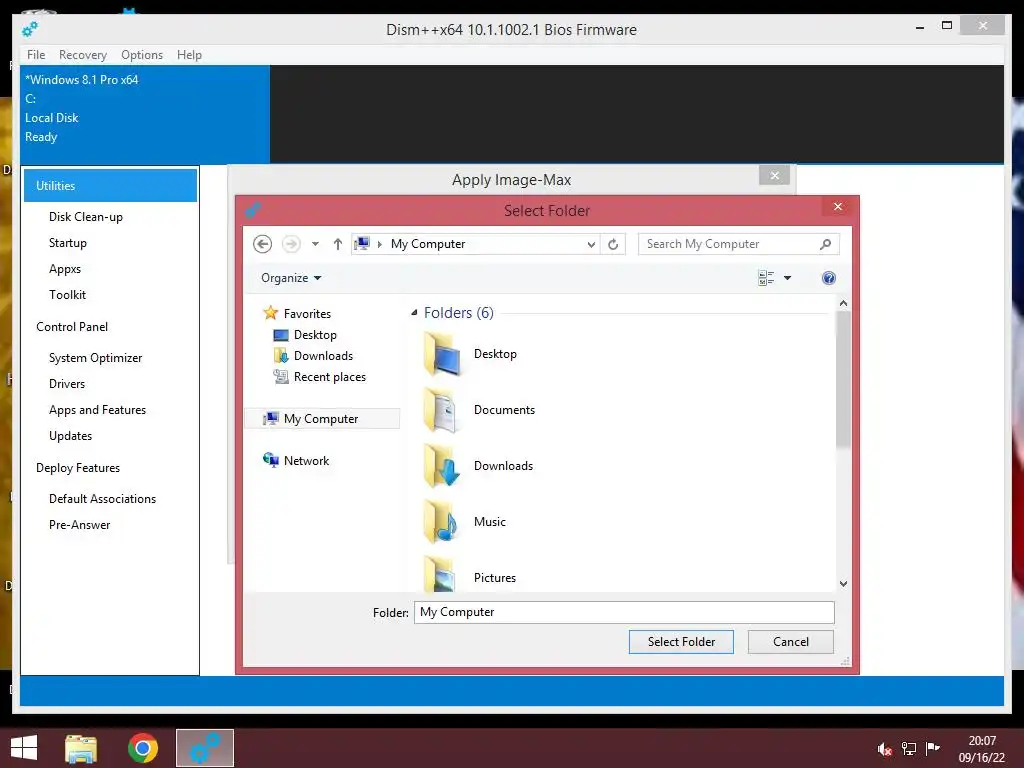Viewport: 1024px width, 768px height.
Task: Click the muted volume tray icon
Action: [885, 749]
